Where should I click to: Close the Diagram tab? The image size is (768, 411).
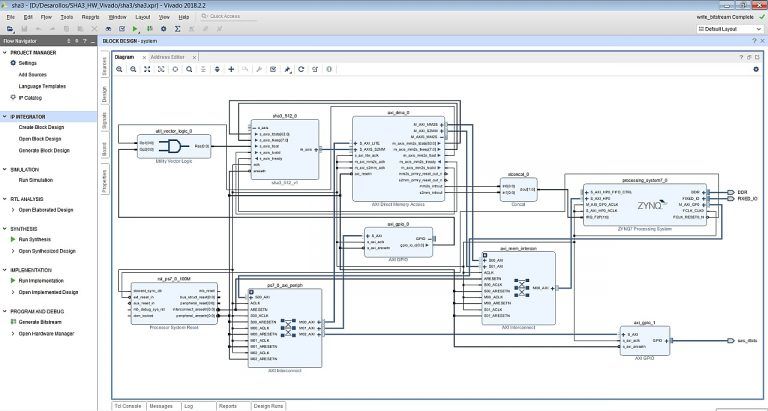tap(144, 57)
